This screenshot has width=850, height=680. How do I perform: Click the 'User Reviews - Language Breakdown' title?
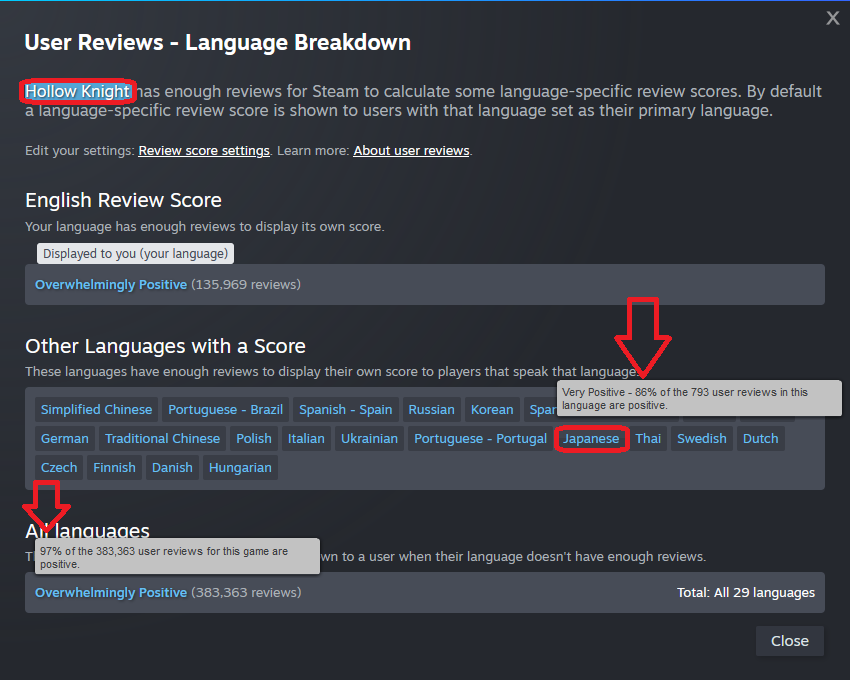(x=217, y=42)
